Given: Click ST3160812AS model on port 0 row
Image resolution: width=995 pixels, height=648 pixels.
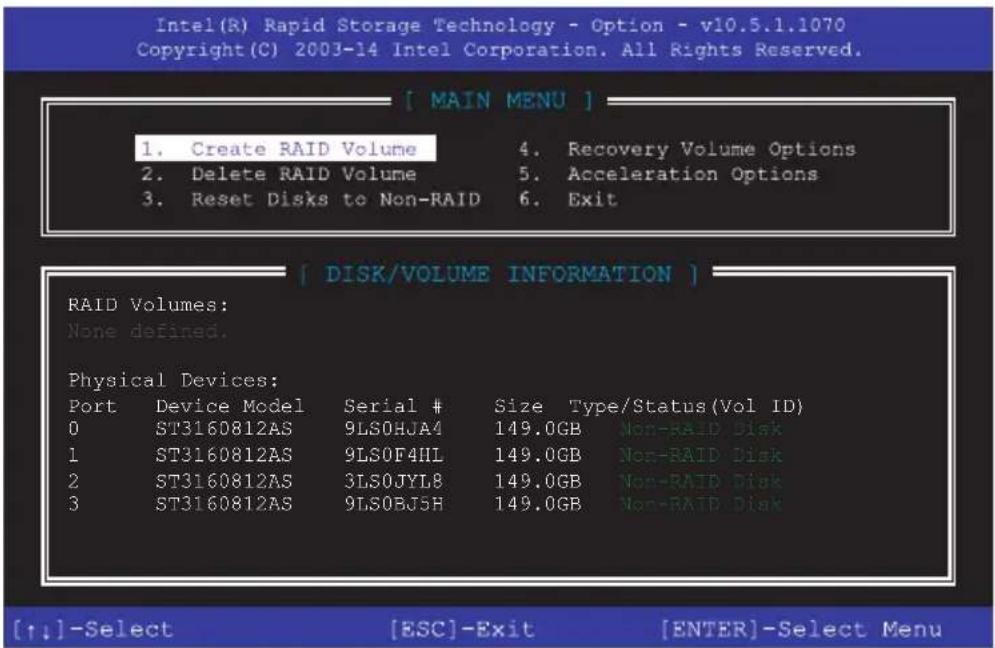Looking at the screenshot, I should point(224,429).
